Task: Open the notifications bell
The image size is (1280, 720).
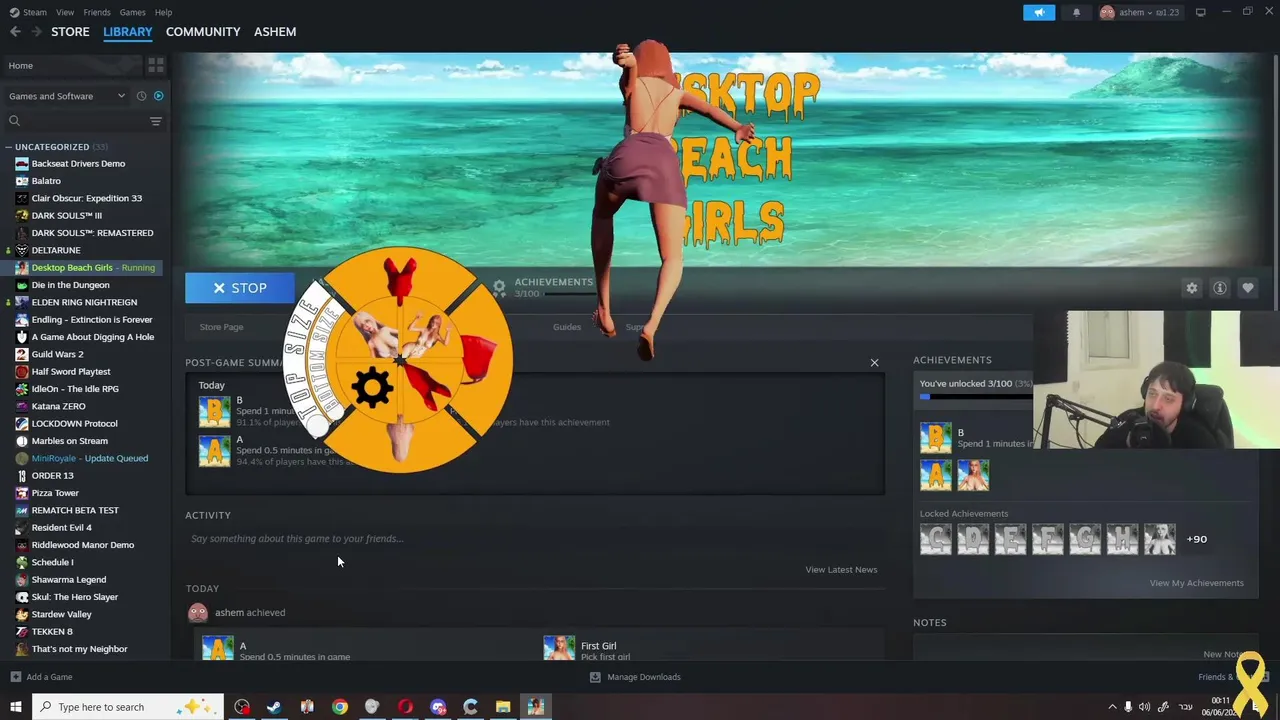Action: click(1076, 12)
